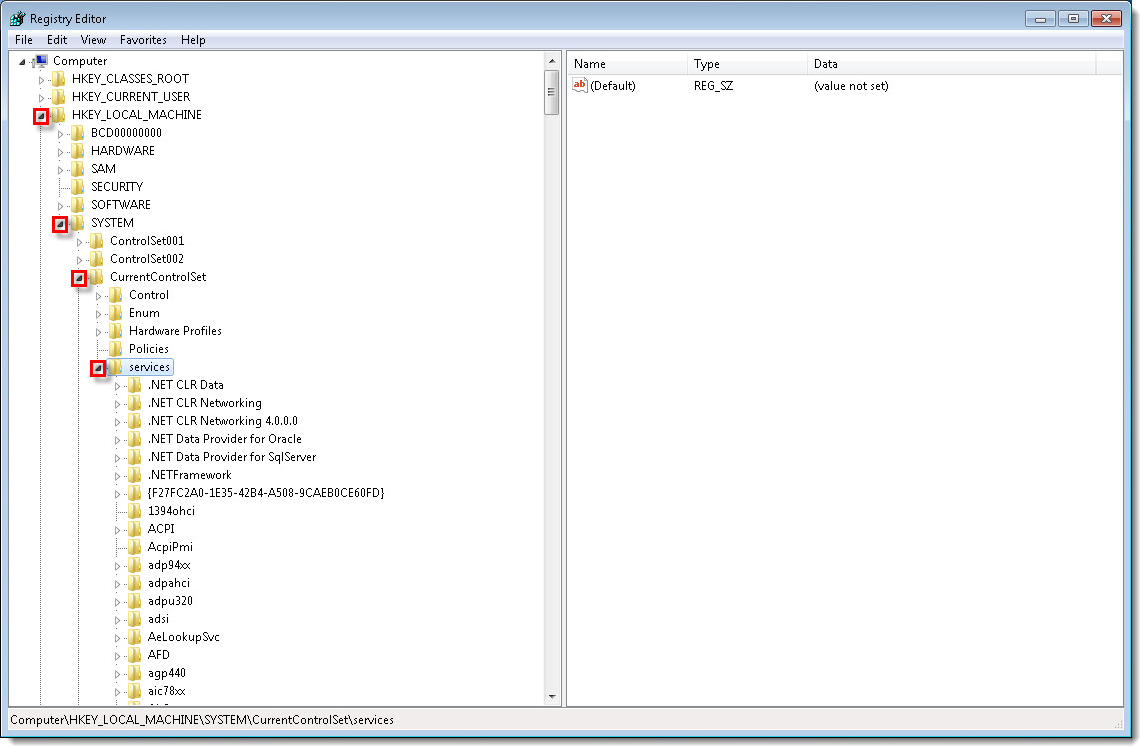The width and height of the screenshot is (1141, 747).
Task: Click the AFD key folder icon
Action: (x=134, y=654)
